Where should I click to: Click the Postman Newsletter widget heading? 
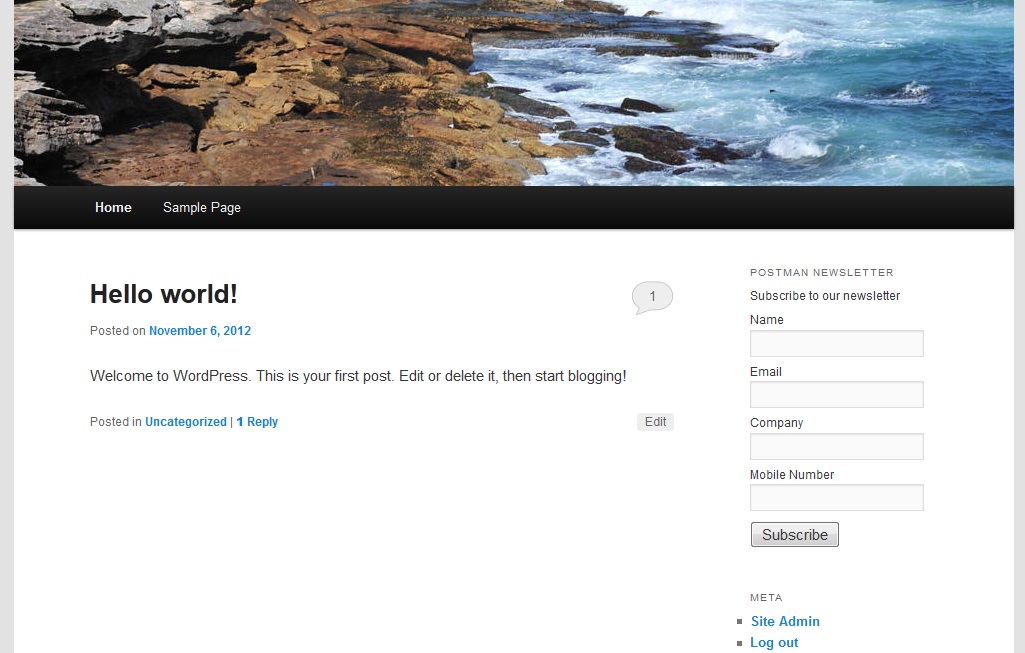click(x=822, y=273)
